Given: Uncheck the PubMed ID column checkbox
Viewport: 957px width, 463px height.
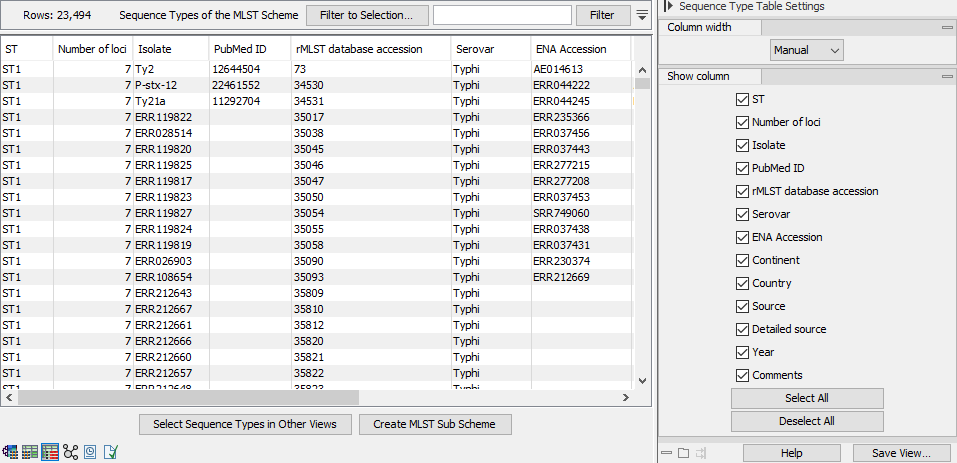Looking at the screenshot, I should [742, 168].
